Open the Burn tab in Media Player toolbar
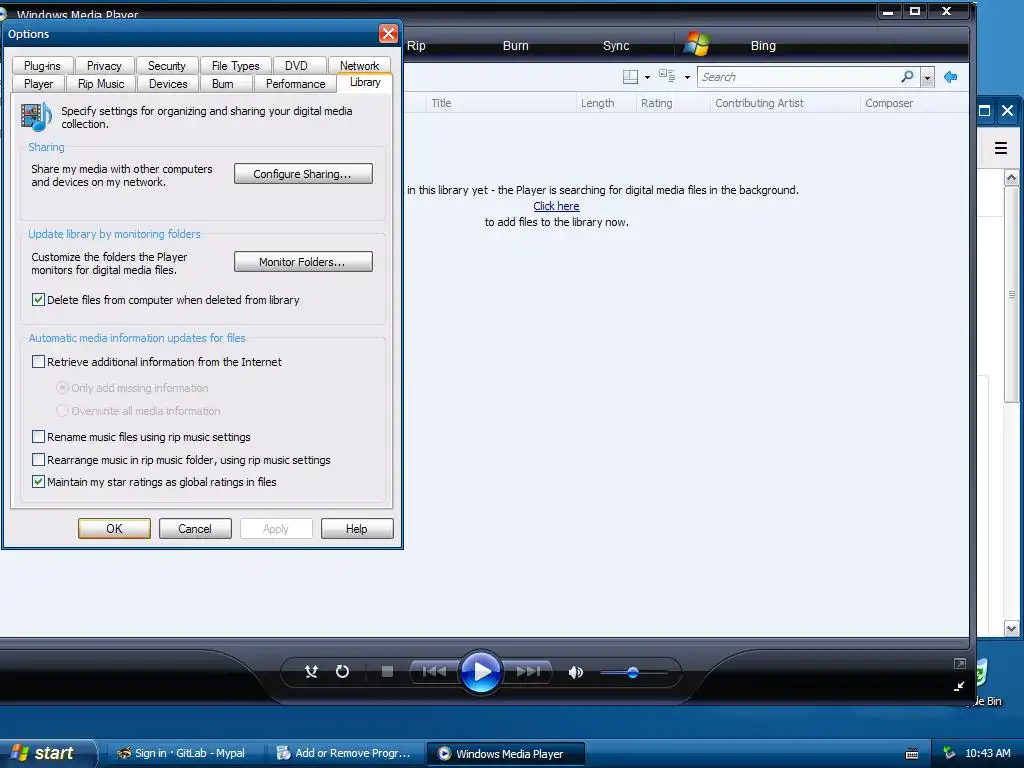 click(516, 46)
